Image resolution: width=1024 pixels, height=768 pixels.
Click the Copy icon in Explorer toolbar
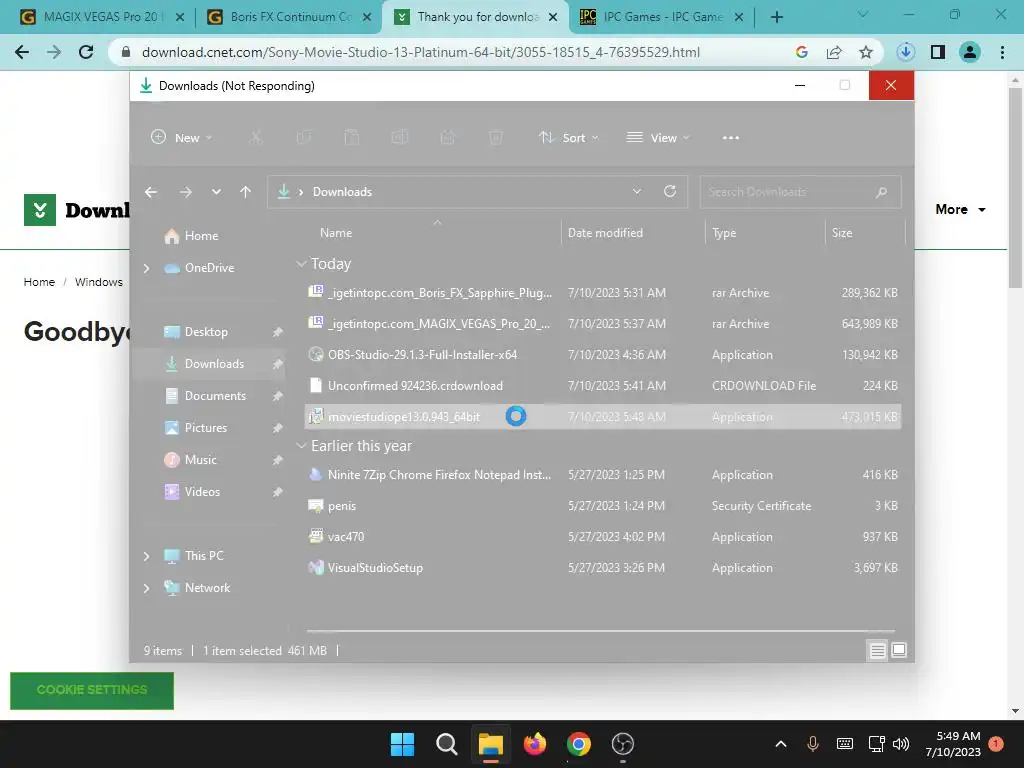click(x=304, y=138)
